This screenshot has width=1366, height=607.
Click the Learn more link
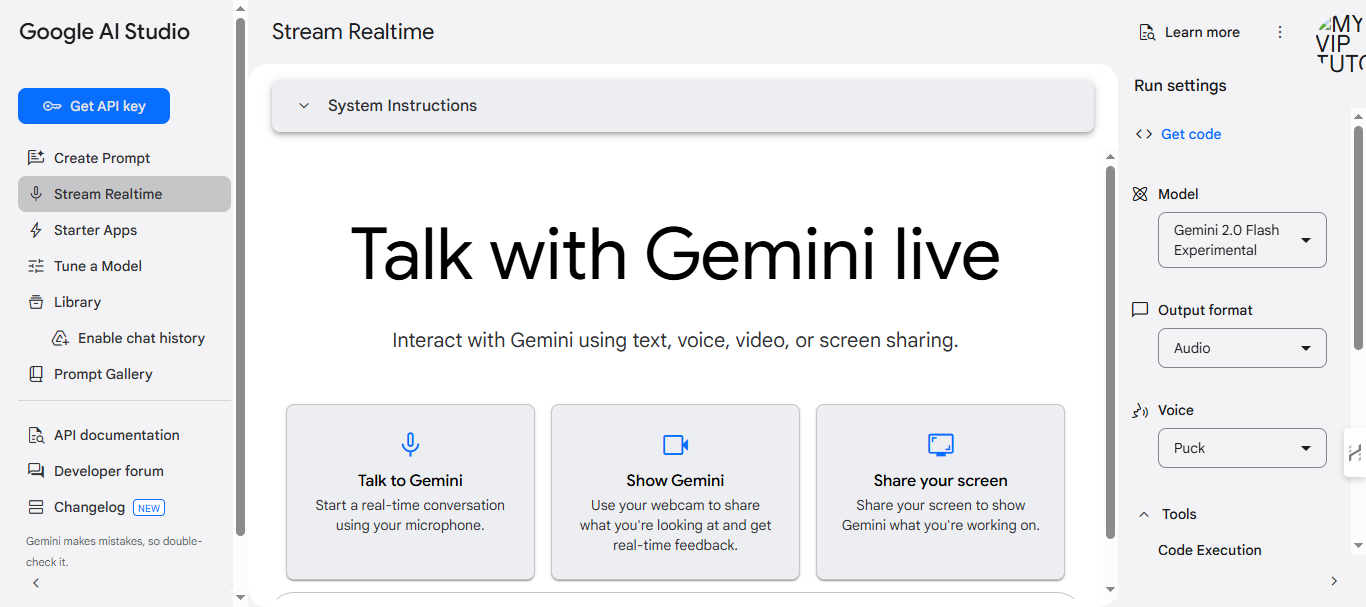[1190, 32]
